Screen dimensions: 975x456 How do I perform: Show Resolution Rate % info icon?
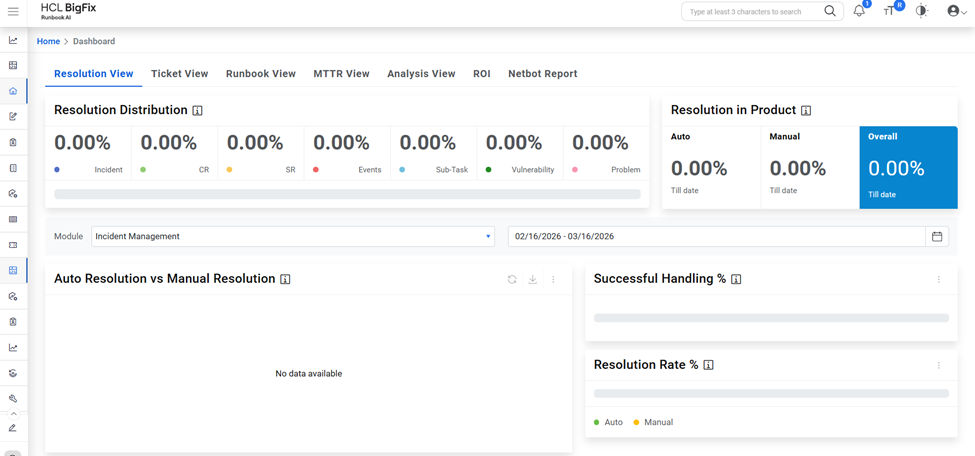click(708, 365)
